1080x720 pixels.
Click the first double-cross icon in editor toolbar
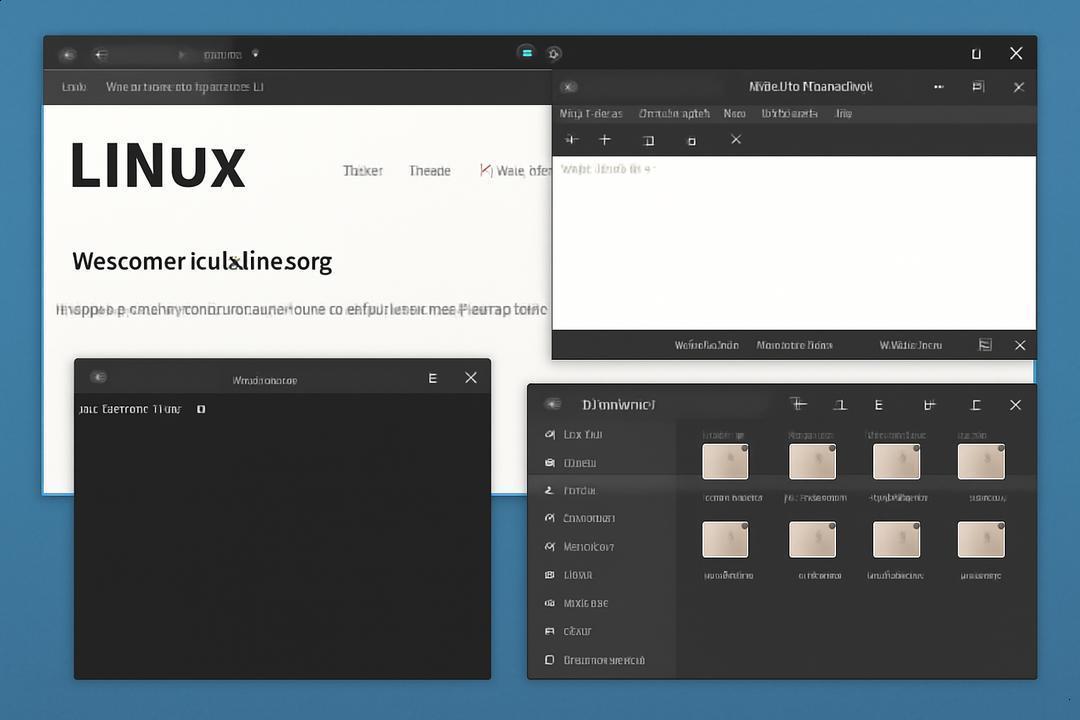571,140
